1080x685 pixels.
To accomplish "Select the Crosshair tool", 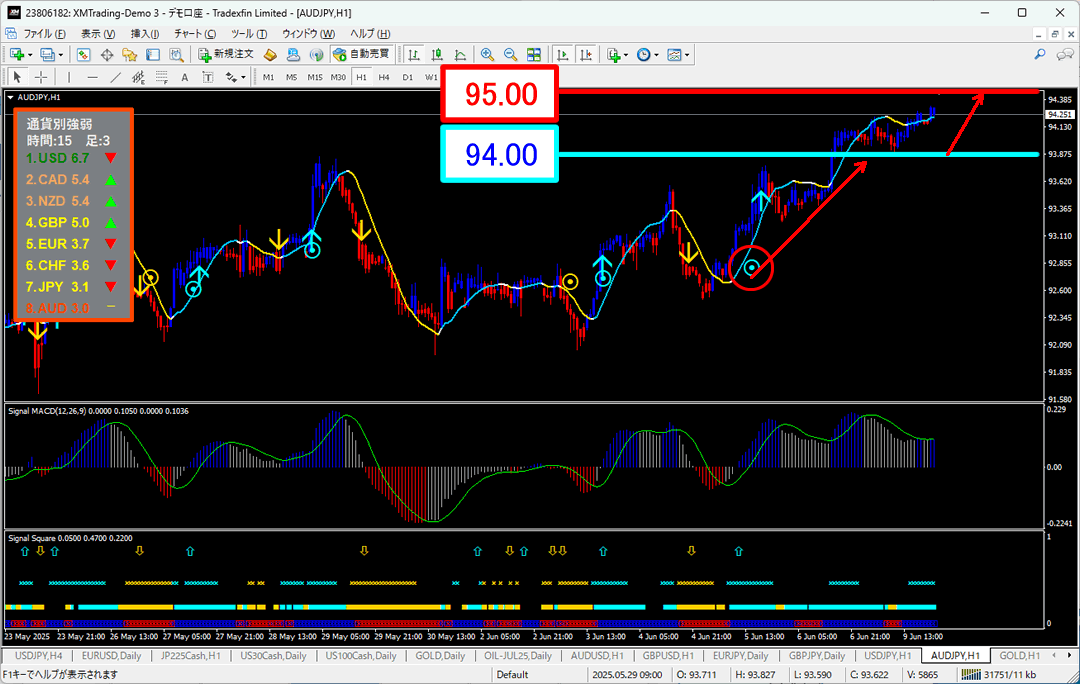I will (x=41, y=77).
